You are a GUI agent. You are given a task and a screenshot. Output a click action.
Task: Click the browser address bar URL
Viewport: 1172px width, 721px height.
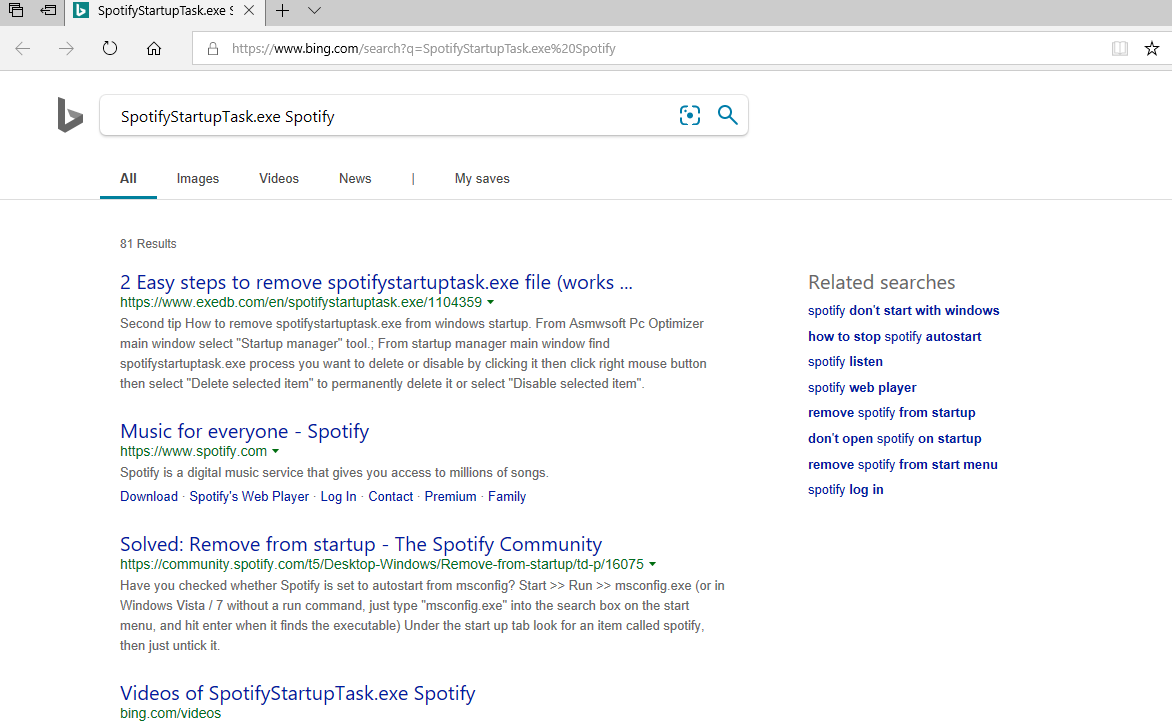423,49
